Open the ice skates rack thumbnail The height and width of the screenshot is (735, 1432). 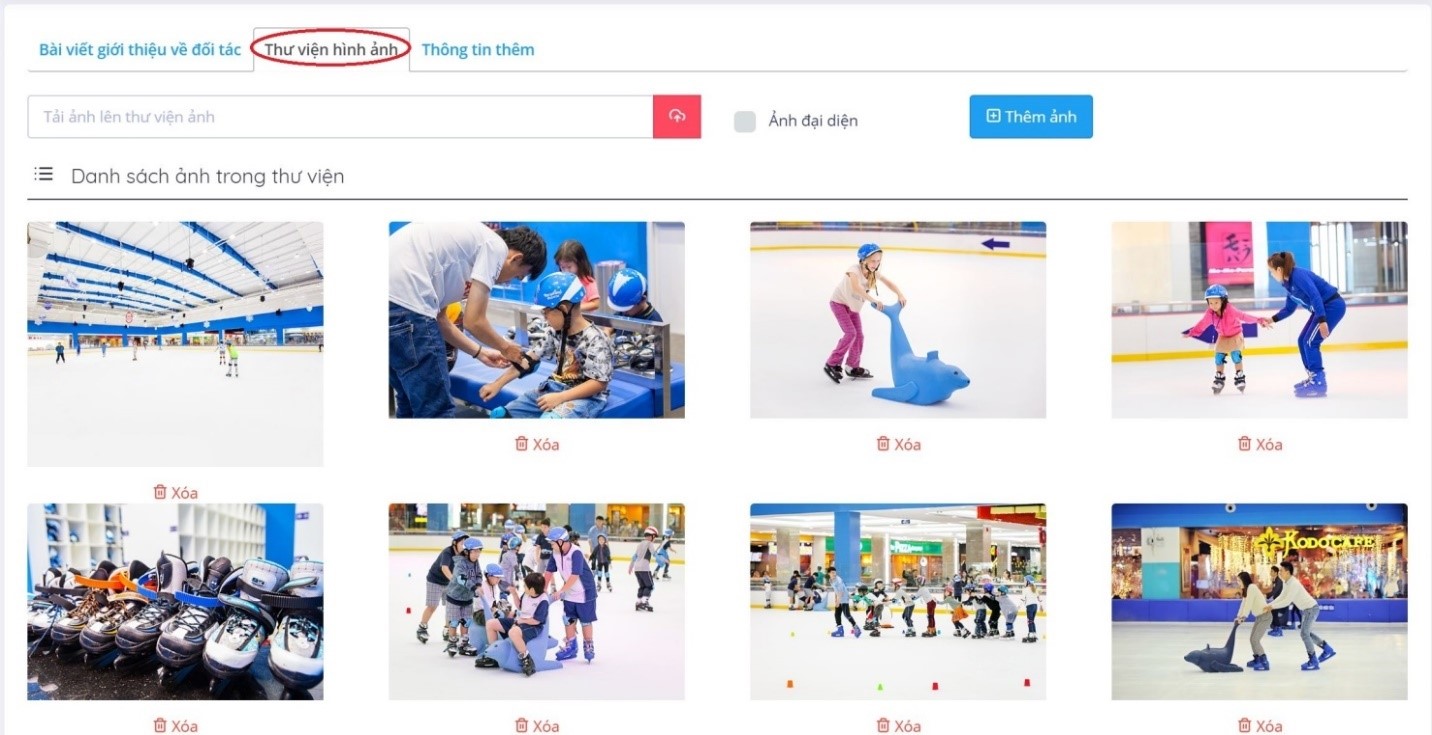[175, 601]
